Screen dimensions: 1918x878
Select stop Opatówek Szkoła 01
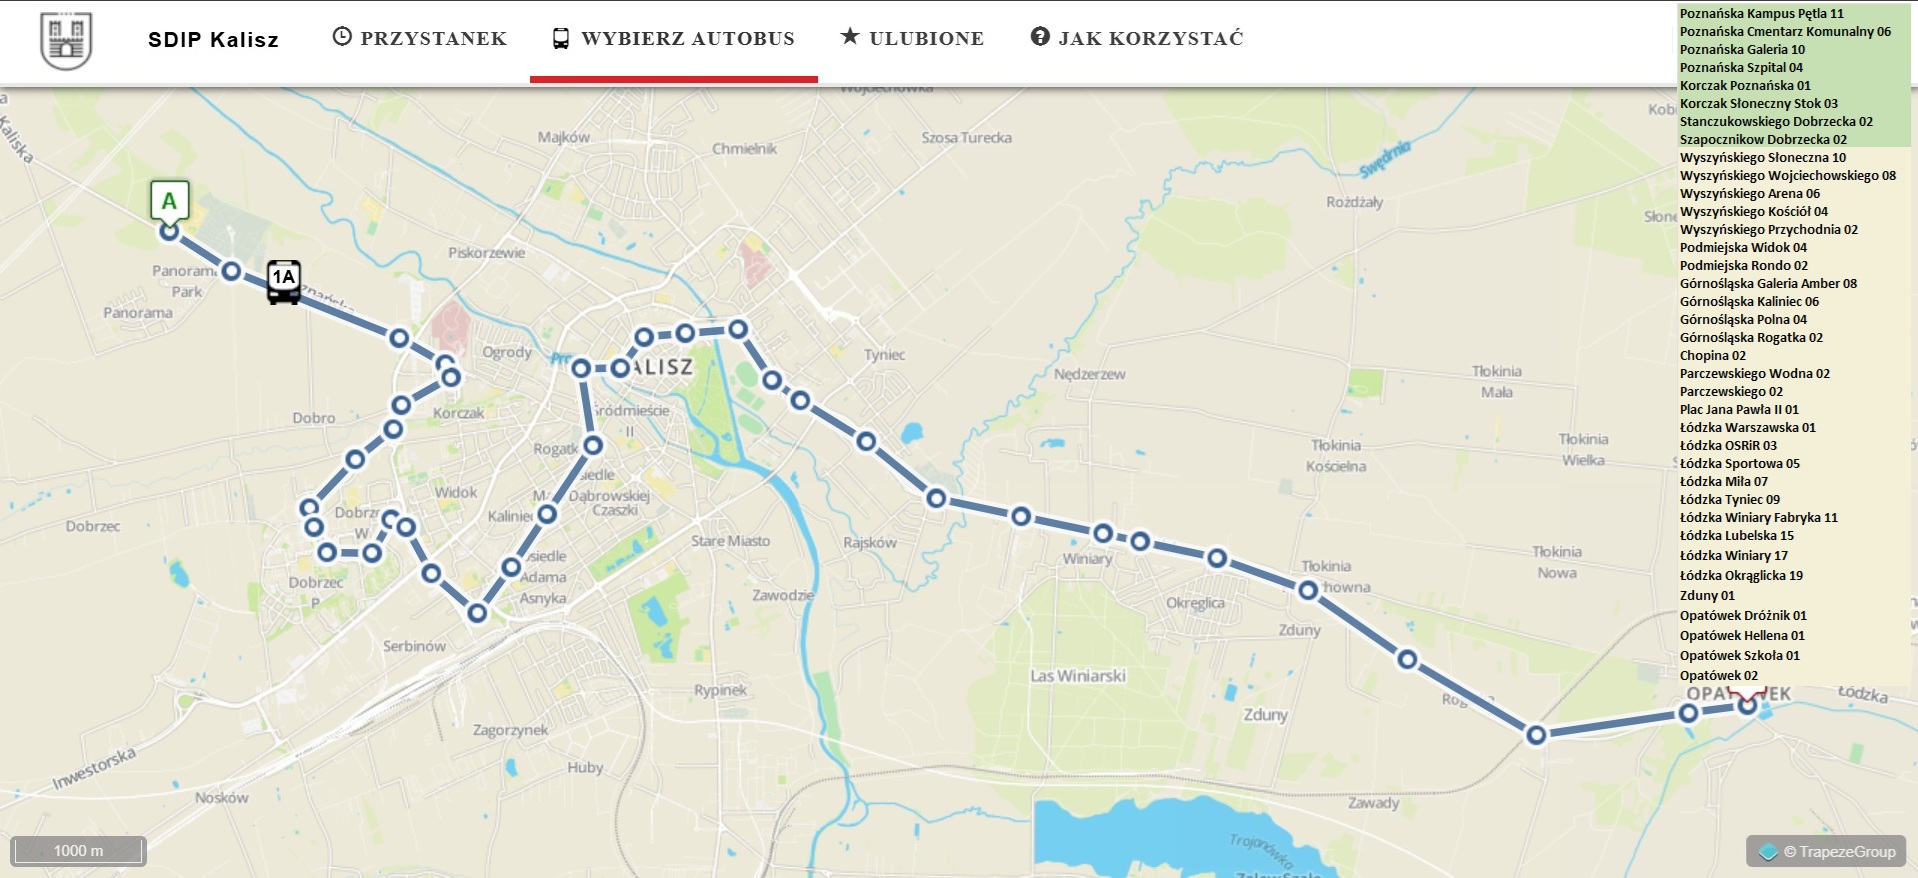click(1739, 656)
